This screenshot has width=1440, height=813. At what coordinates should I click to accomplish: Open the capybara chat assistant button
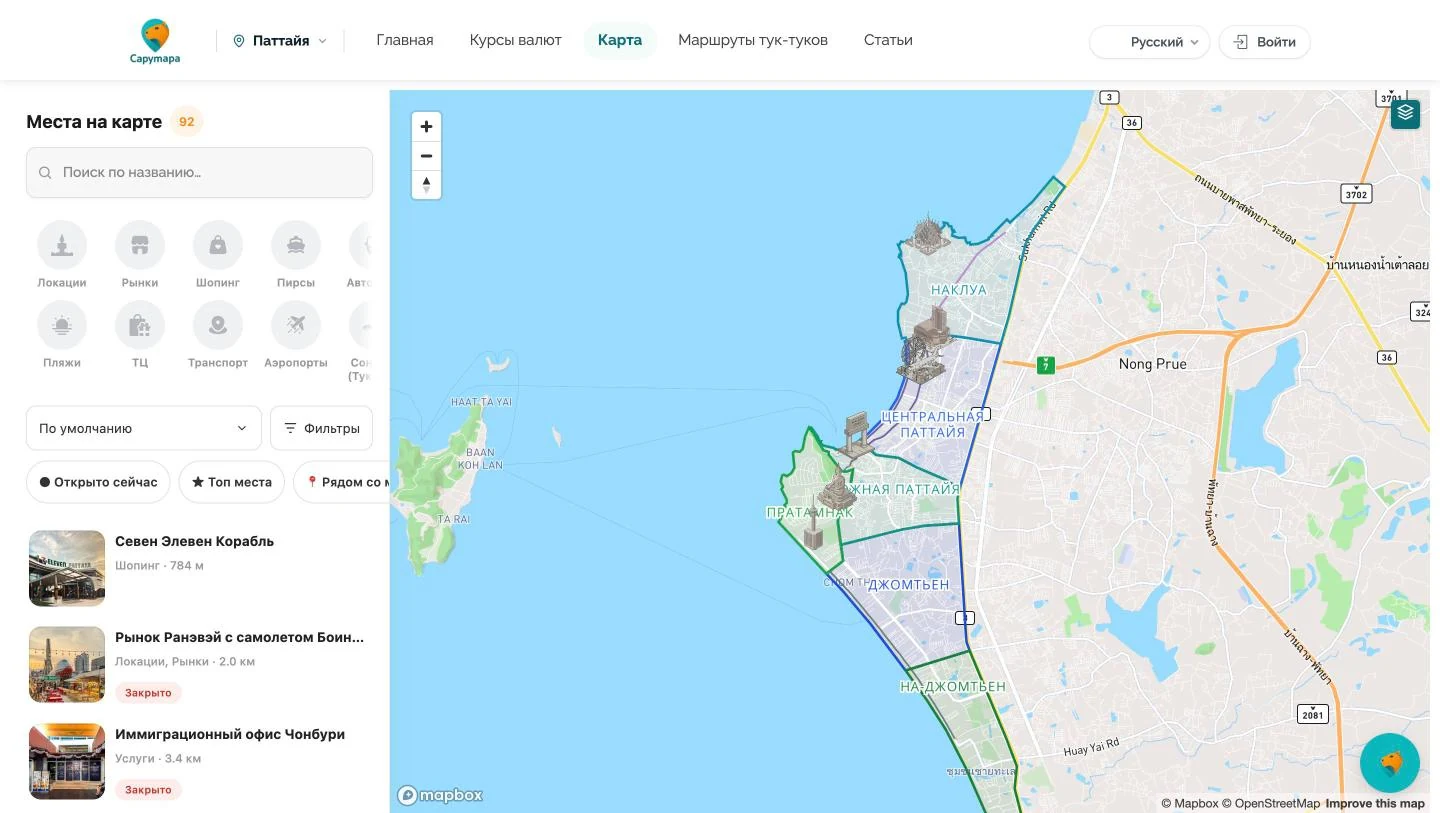click(1390, 763)
